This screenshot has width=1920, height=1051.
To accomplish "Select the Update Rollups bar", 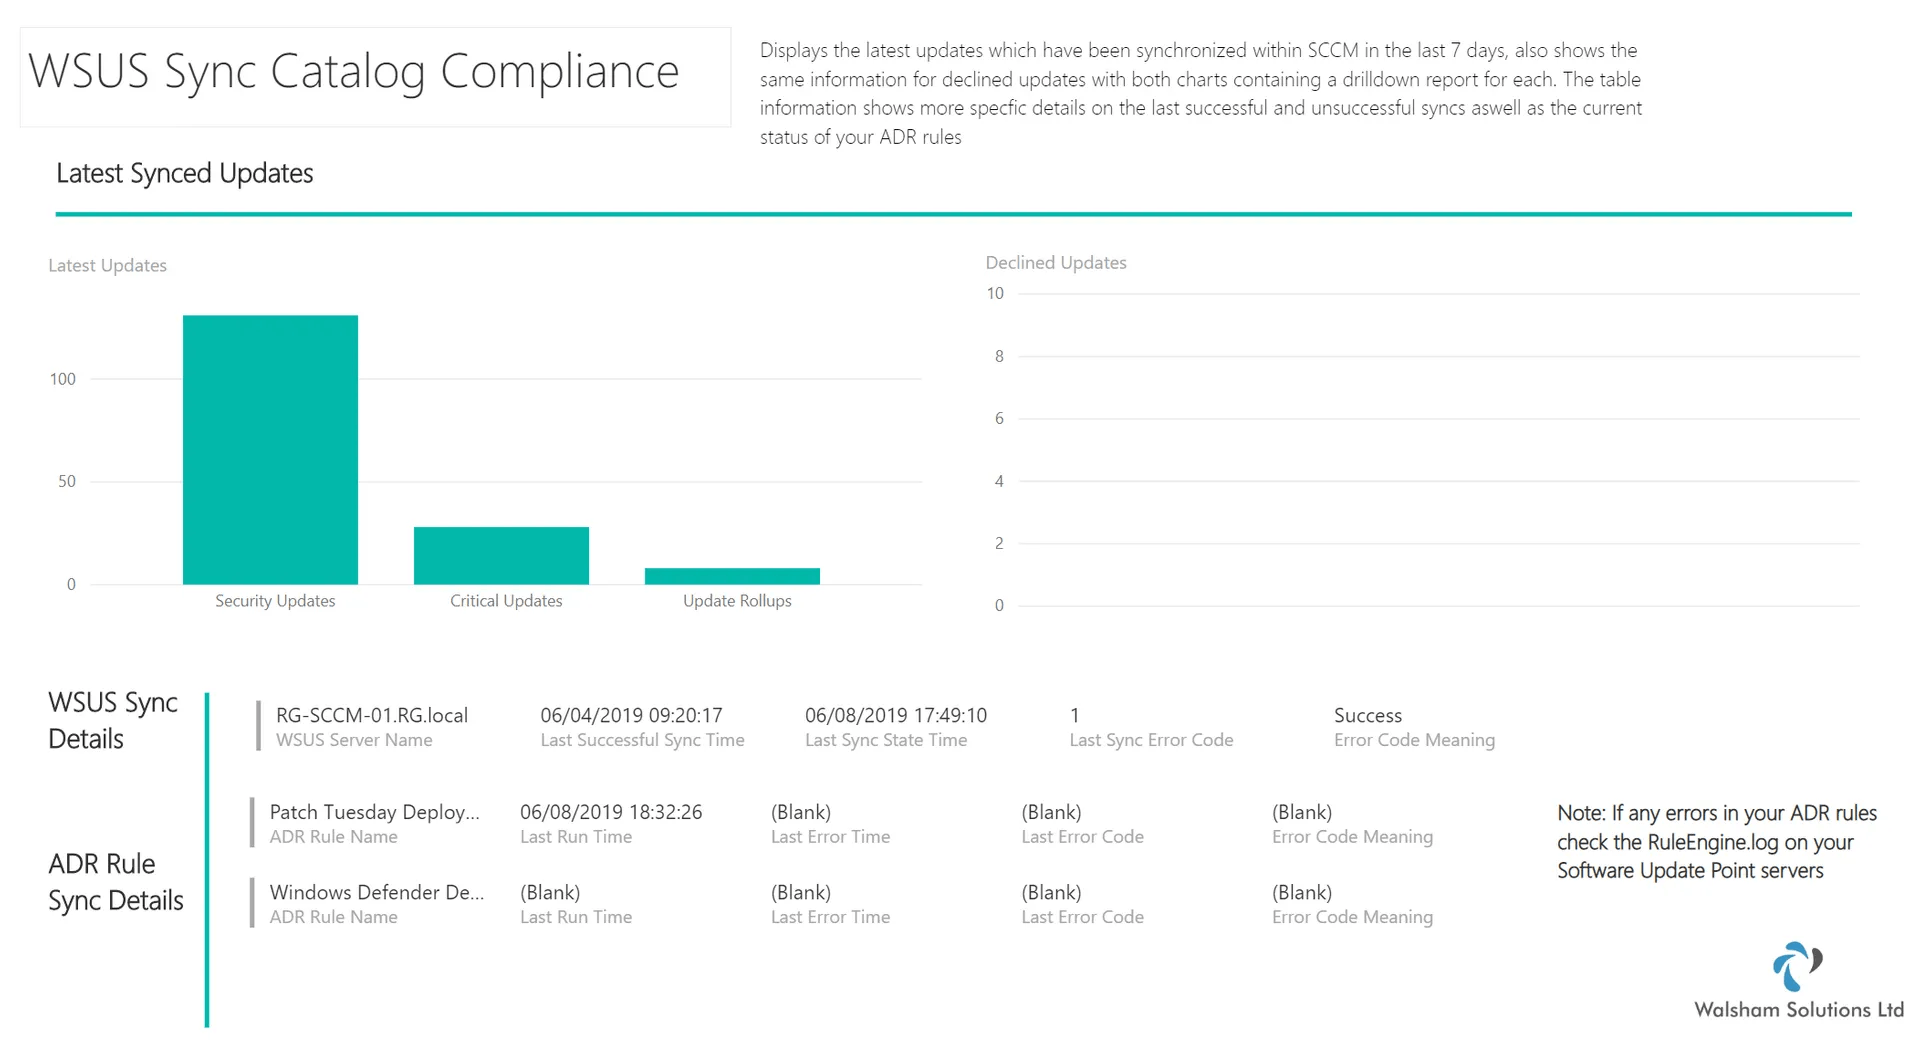I will click(732, 576).
